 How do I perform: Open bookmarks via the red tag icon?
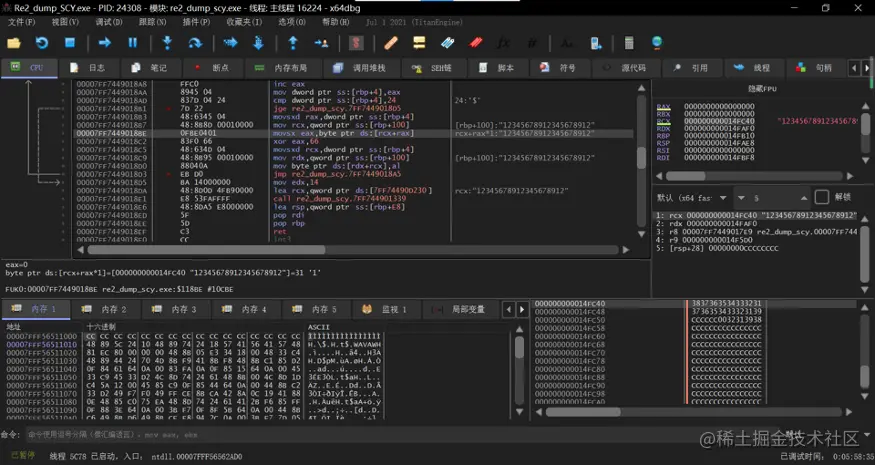(476, 43)
